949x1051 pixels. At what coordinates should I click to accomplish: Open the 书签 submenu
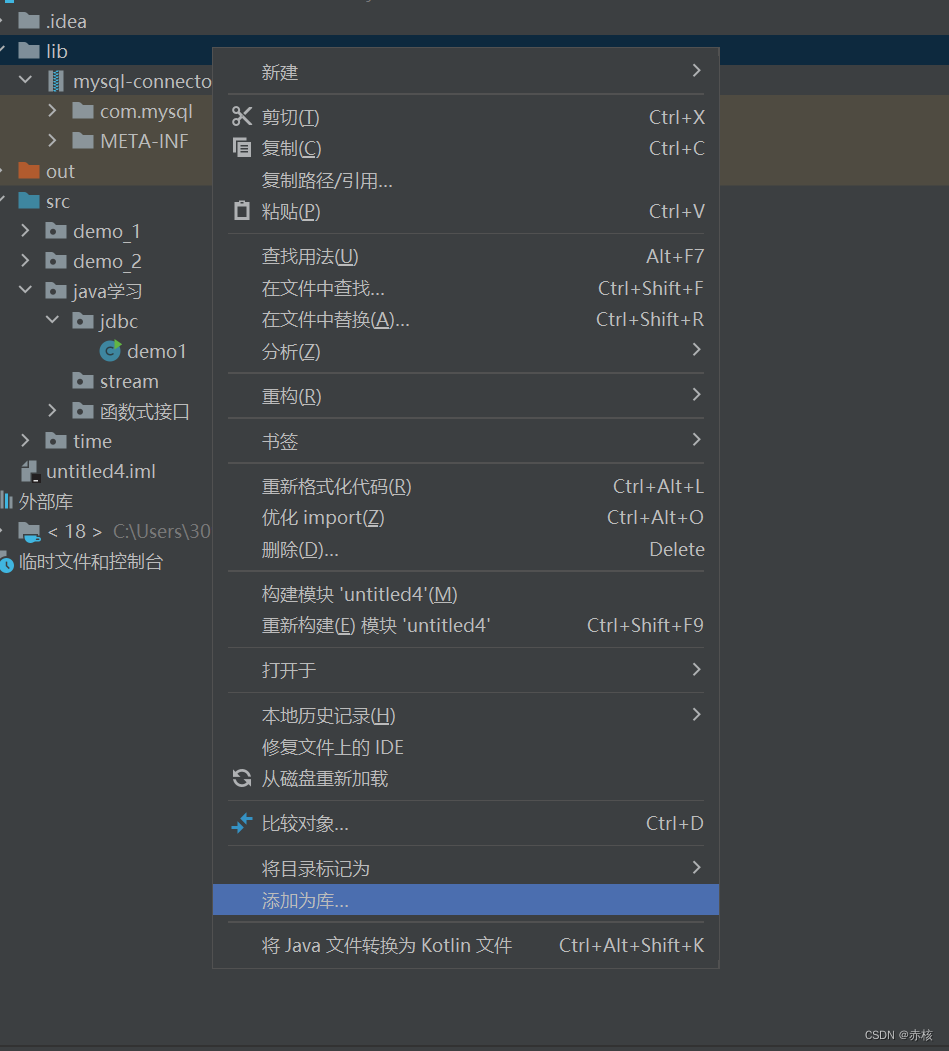click(466, 441)
